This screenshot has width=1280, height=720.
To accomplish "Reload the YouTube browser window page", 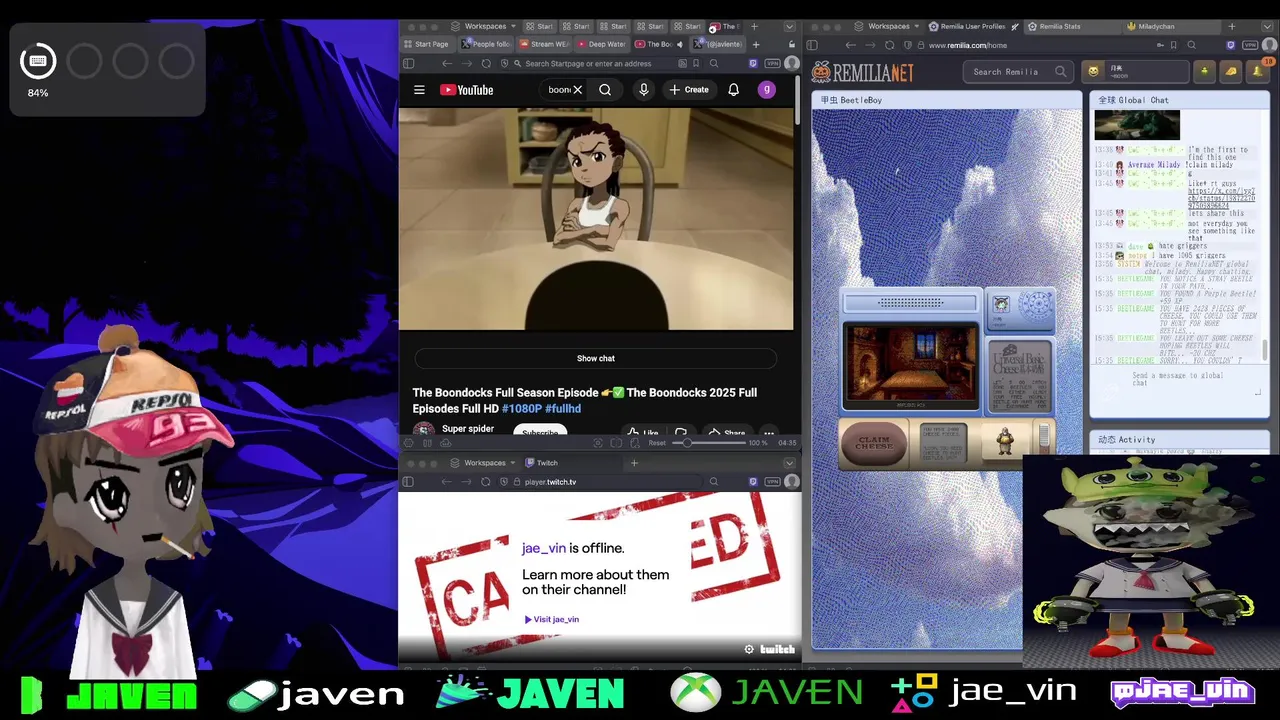I will [x=486, y=63].
